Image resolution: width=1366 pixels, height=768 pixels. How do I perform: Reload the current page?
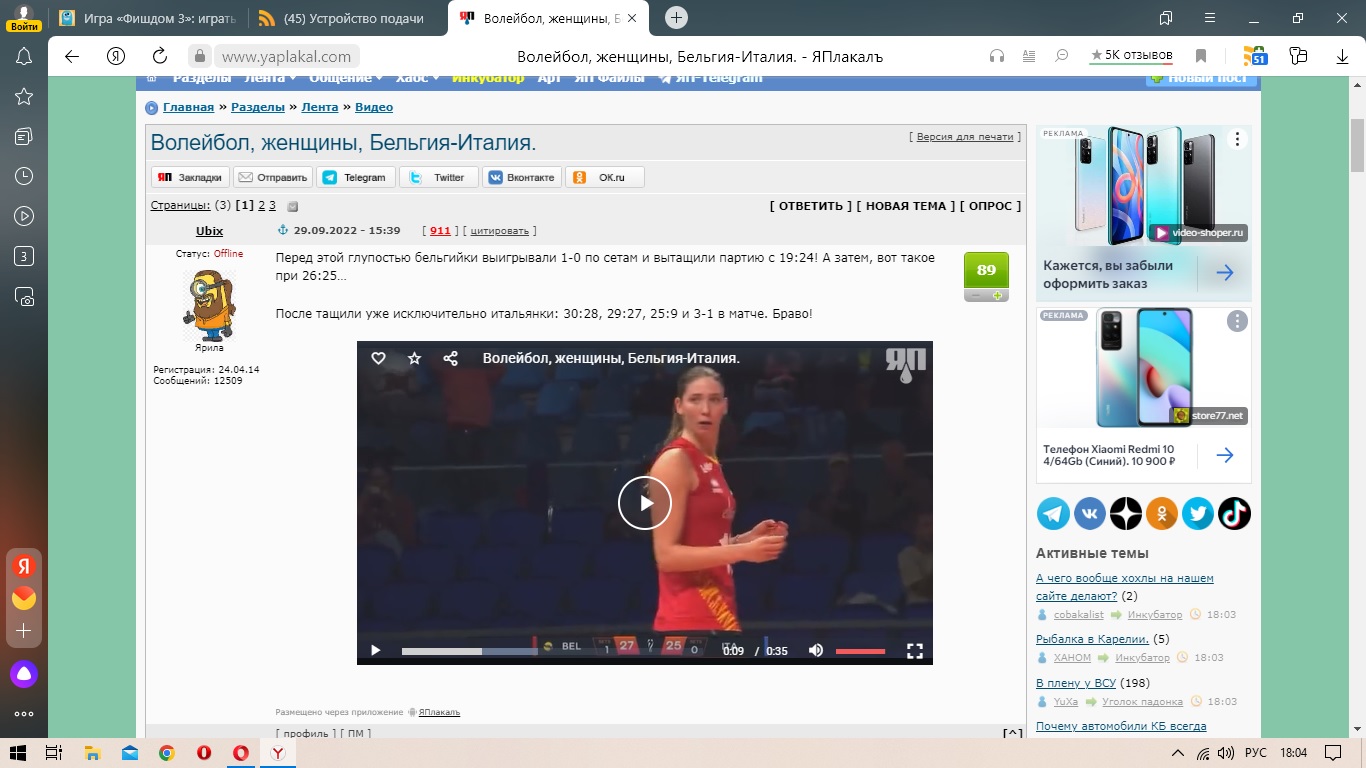tap(160, 56)
